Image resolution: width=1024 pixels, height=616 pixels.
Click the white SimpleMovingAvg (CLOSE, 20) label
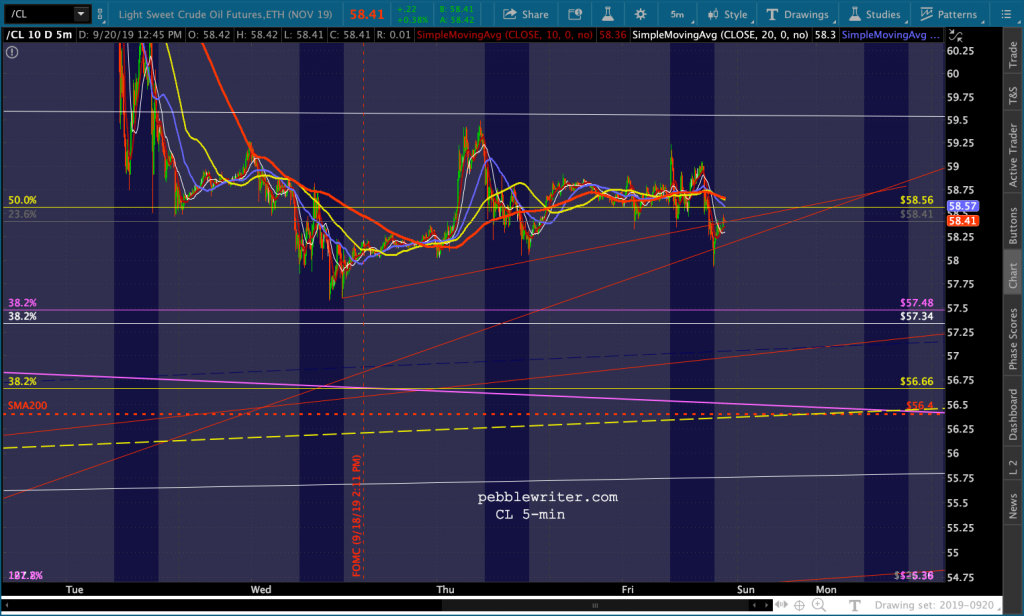tap(720, 35)
